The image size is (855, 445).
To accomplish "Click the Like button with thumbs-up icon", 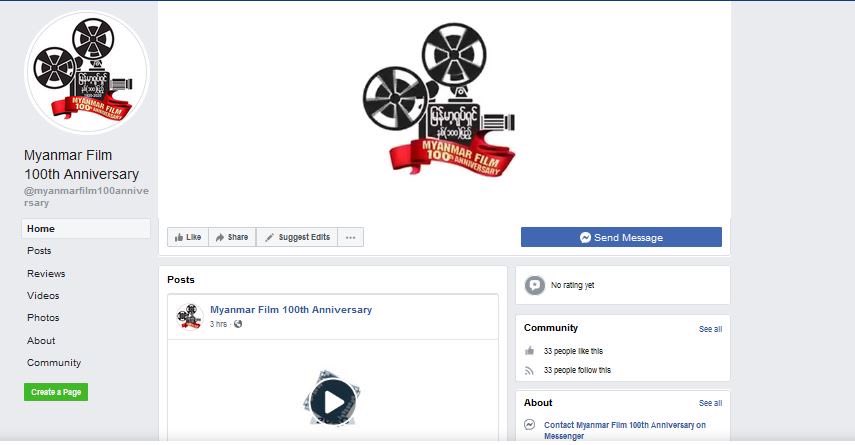I will pos(187,237).
